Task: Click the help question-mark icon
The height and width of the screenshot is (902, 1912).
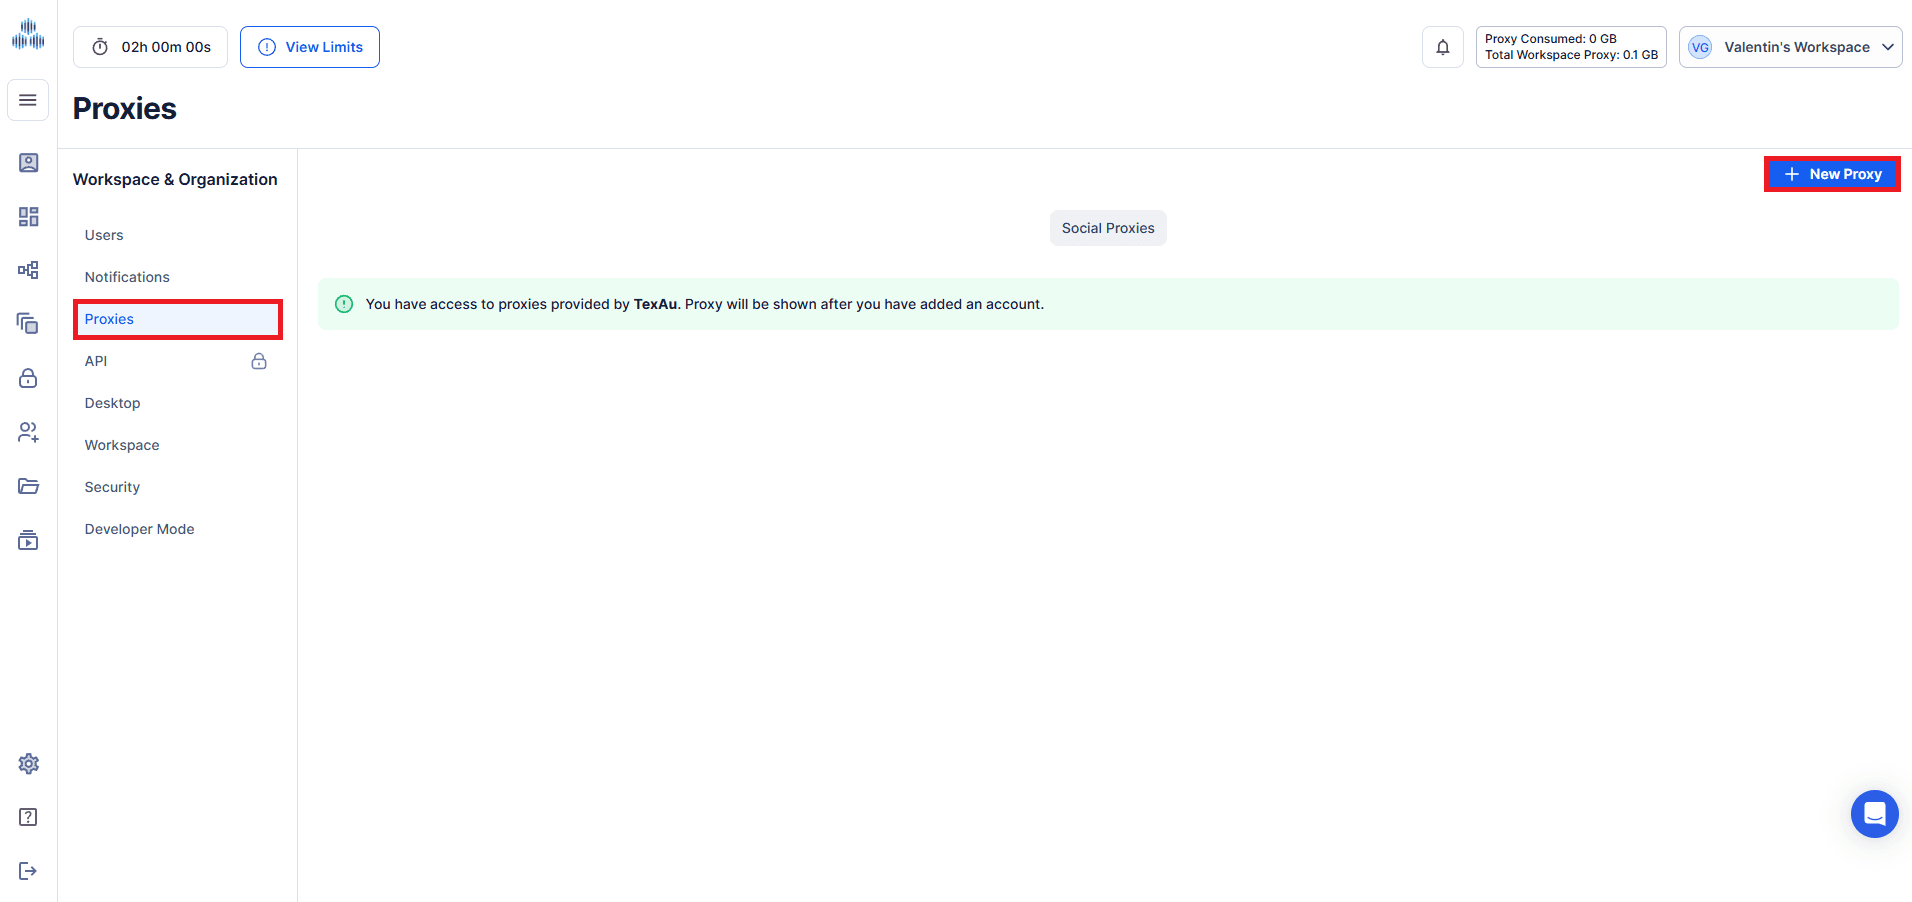Action: click(x=28, y=816)
